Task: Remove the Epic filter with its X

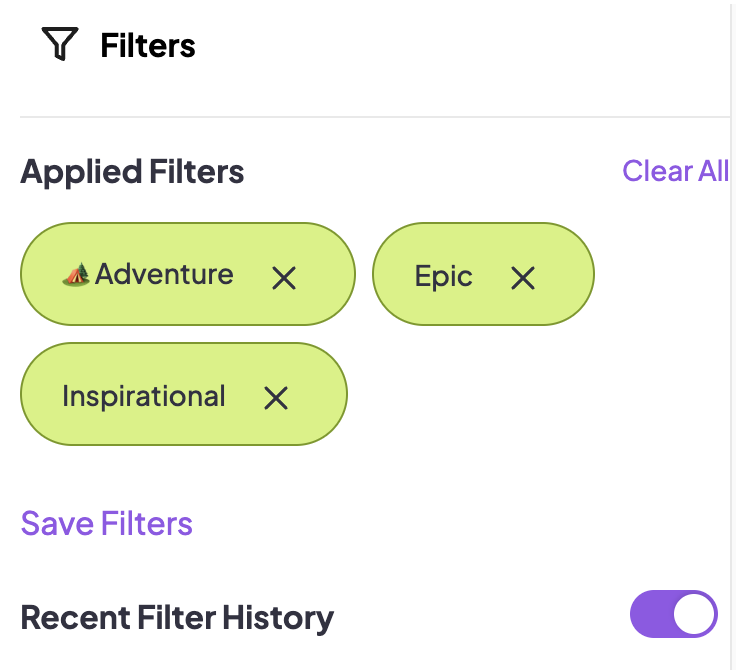Action: coord(523,278)
